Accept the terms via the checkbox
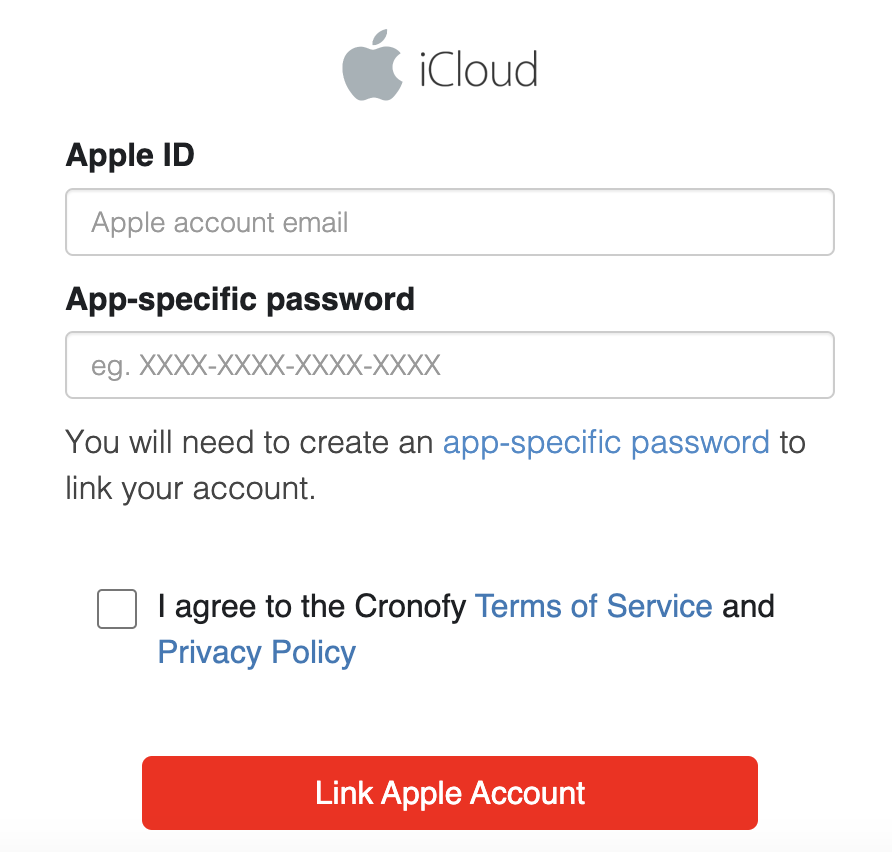The width and height of the screenshot is (892, 852). pyautogui.click(x=117, y=609)
